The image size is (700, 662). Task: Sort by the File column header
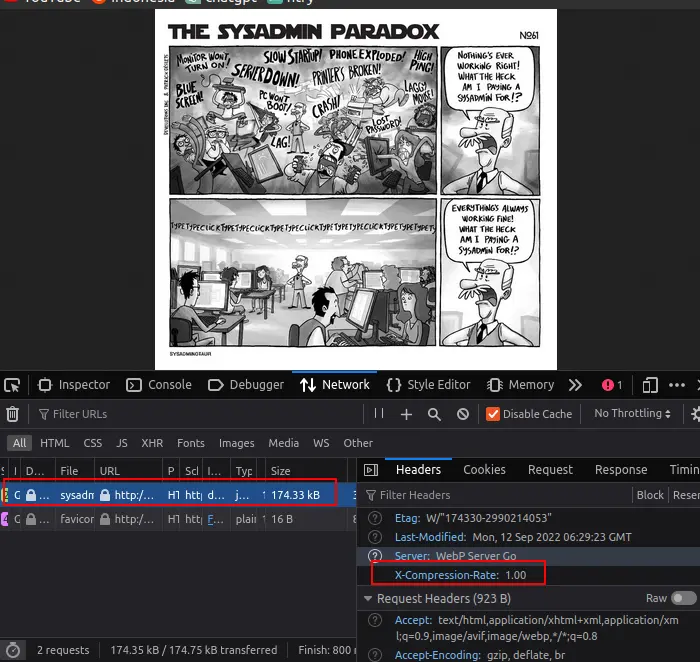[75, 471]
